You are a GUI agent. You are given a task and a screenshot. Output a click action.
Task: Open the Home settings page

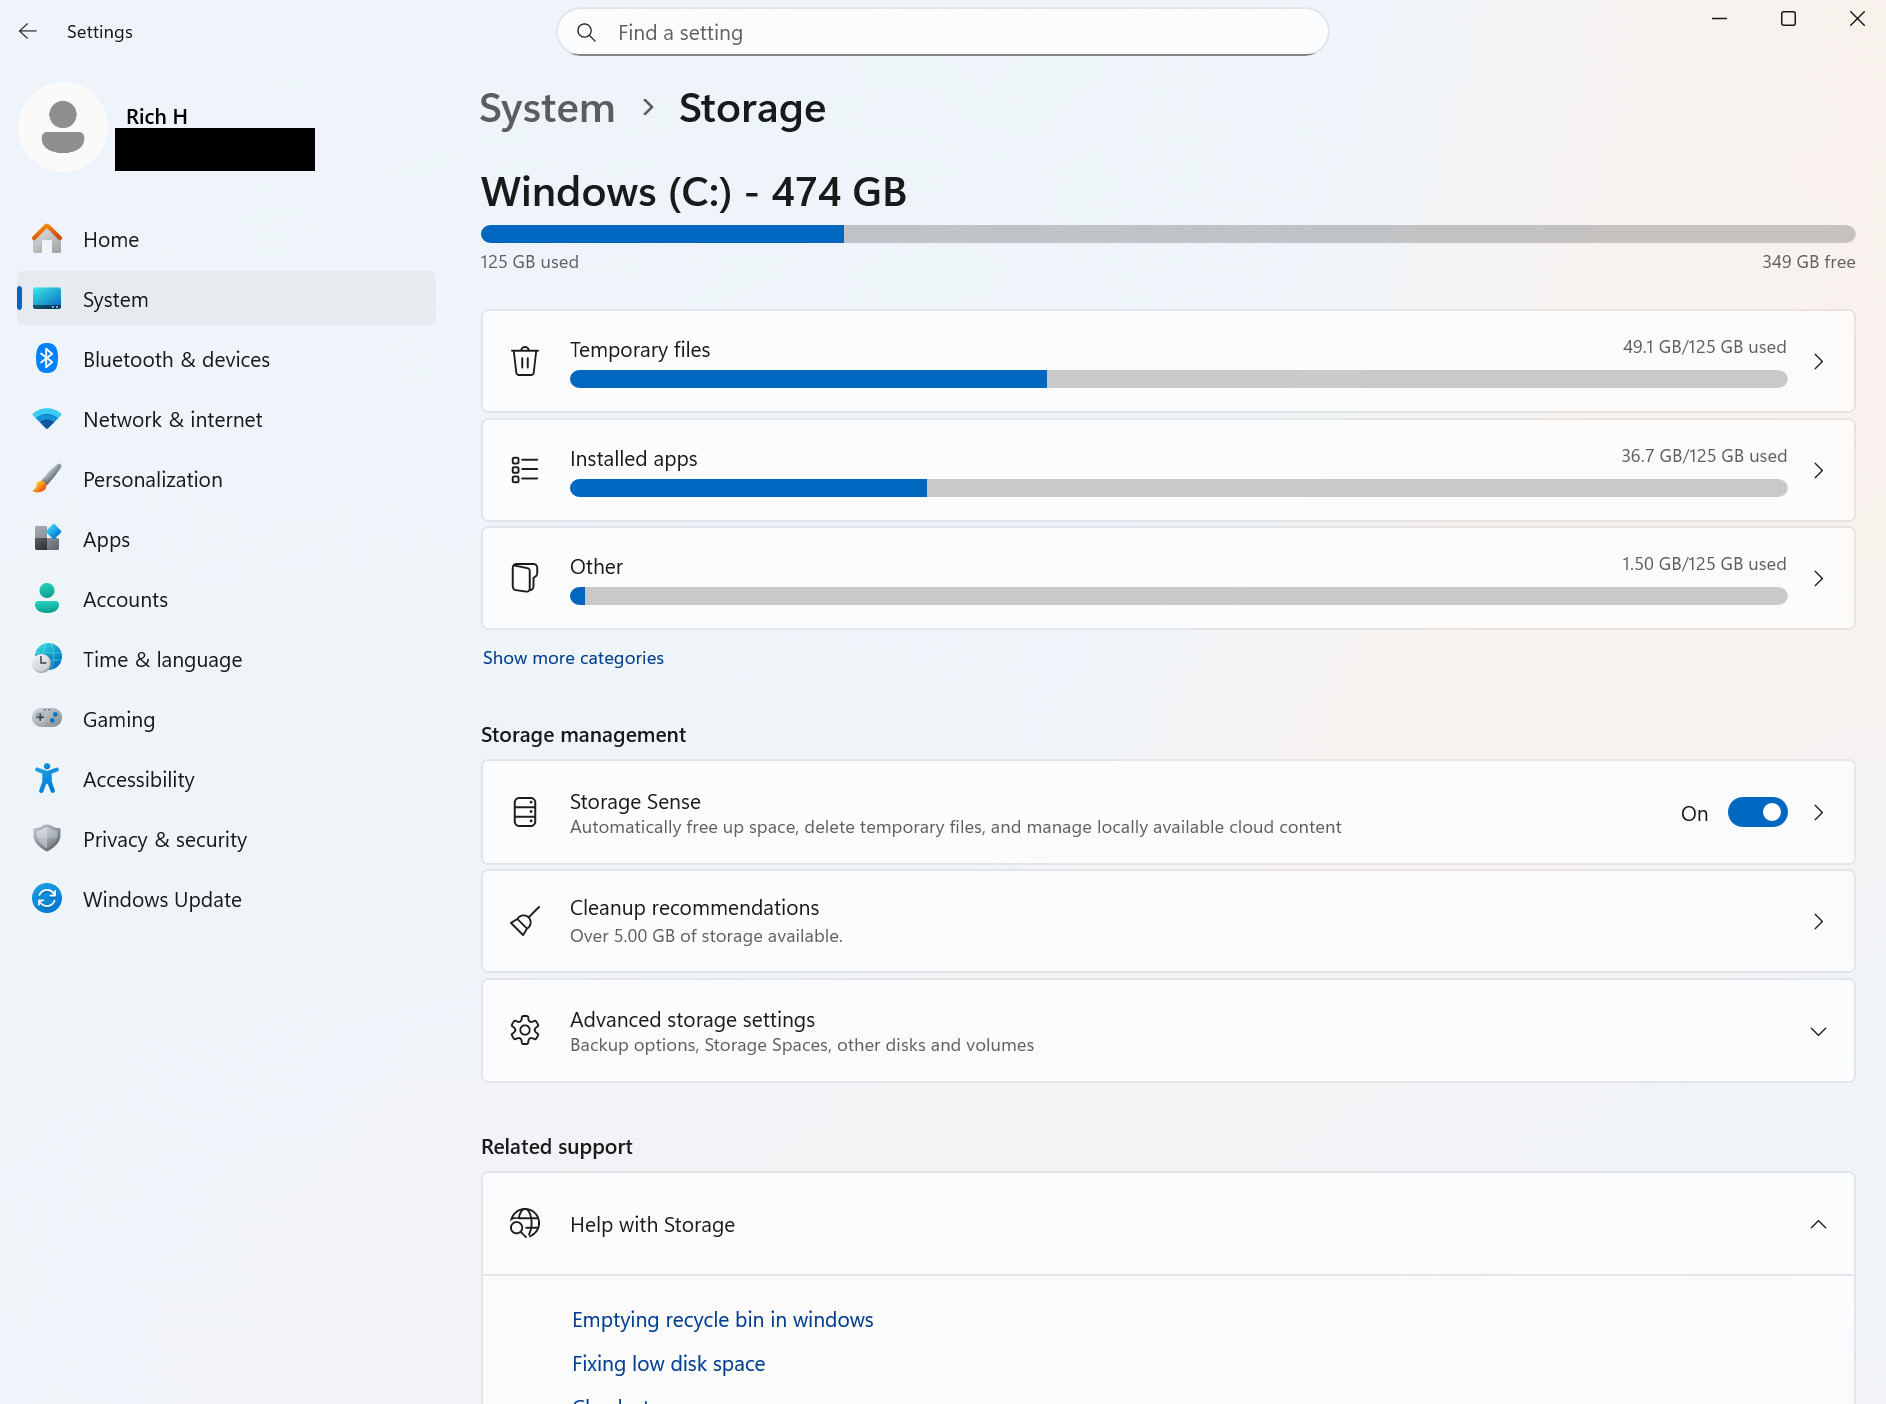pos(227,239)
